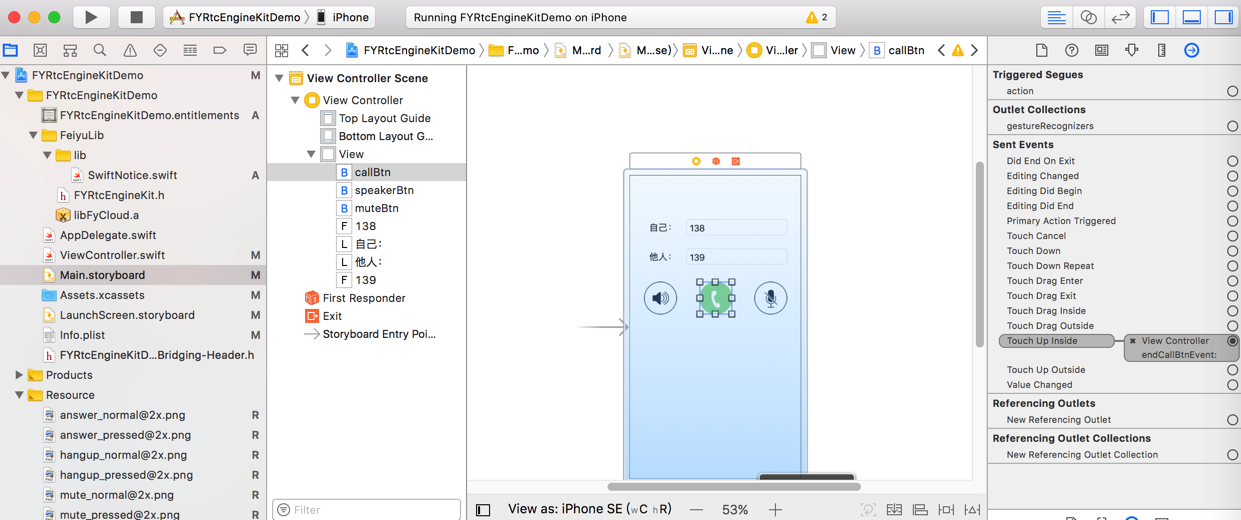
Task: Collapse the View Controller Scene
Action: (x=279, y=78)
